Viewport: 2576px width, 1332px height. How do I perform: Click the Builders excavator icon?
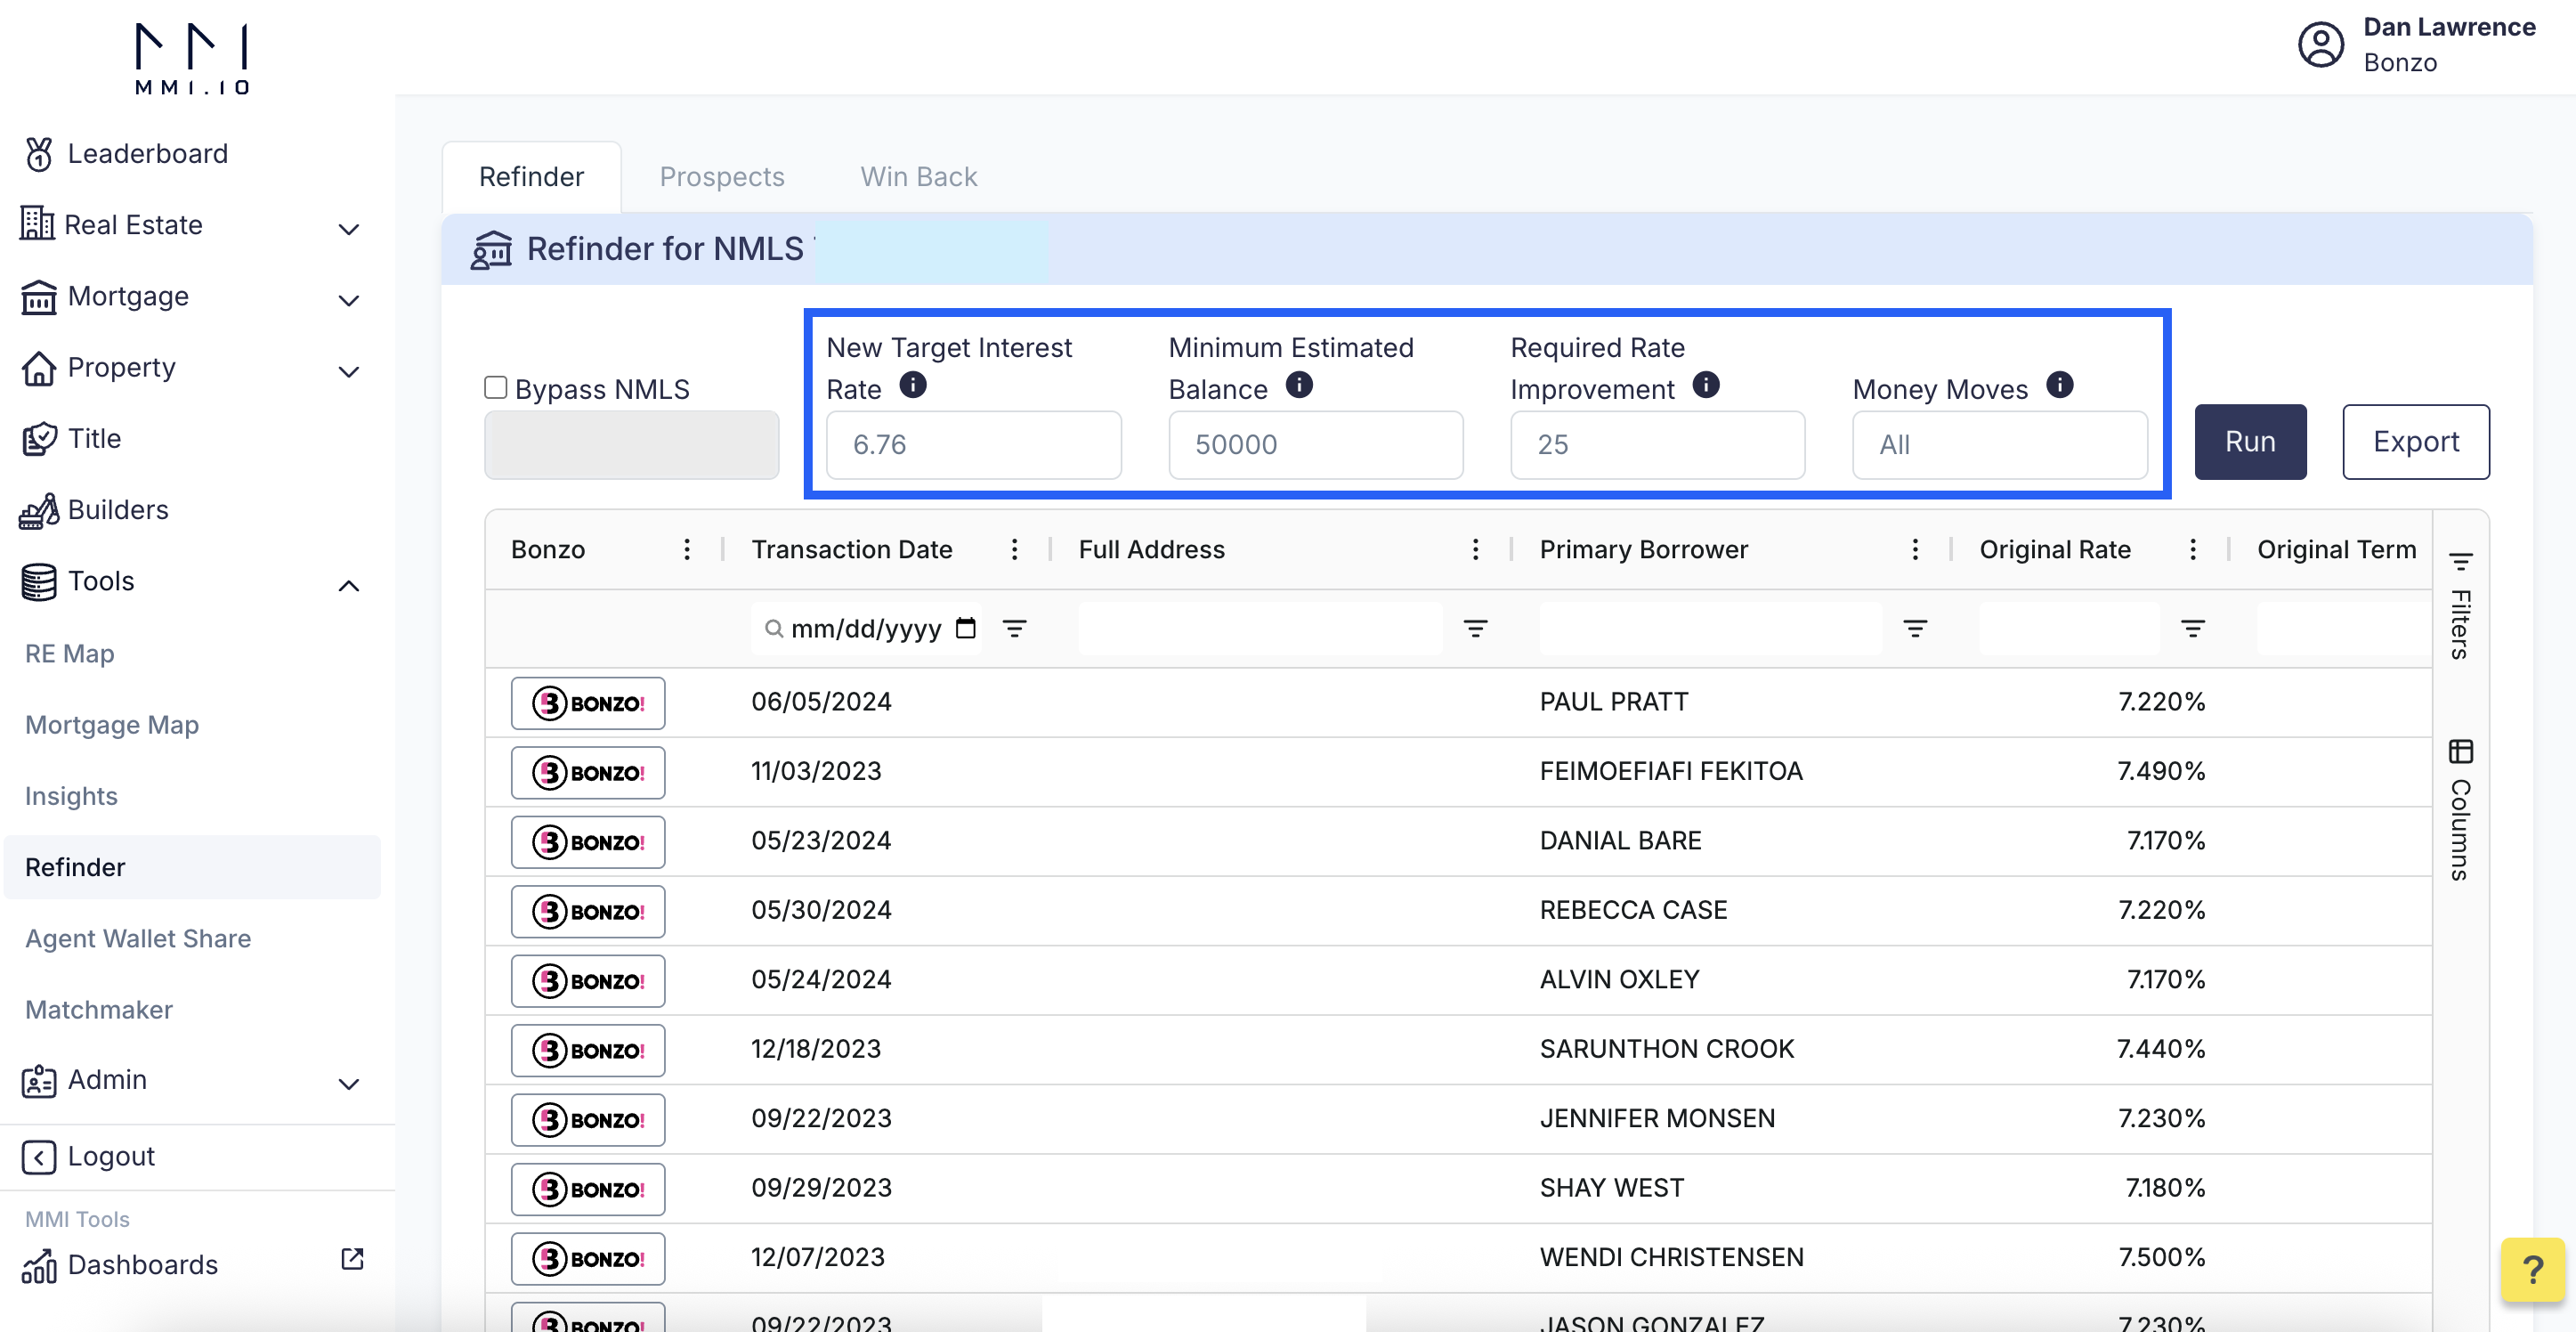pos(39,510)
